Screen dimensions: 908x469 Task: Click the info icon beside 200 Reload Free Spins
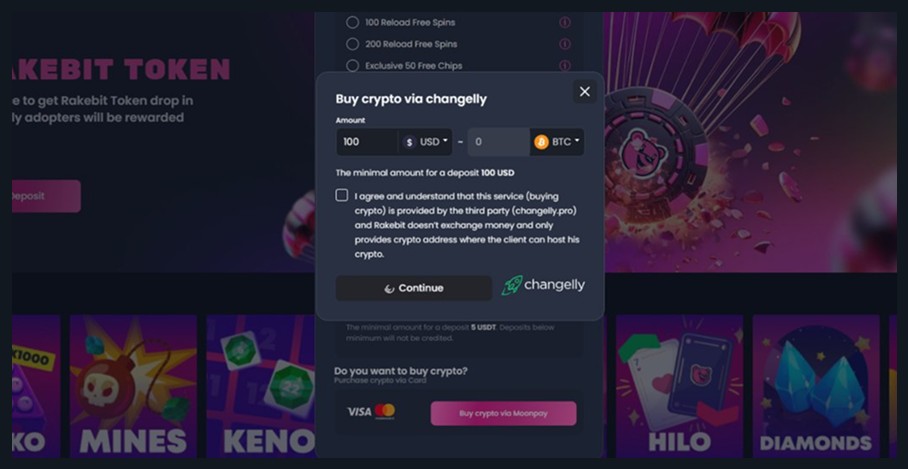click(x=565, y=44)
